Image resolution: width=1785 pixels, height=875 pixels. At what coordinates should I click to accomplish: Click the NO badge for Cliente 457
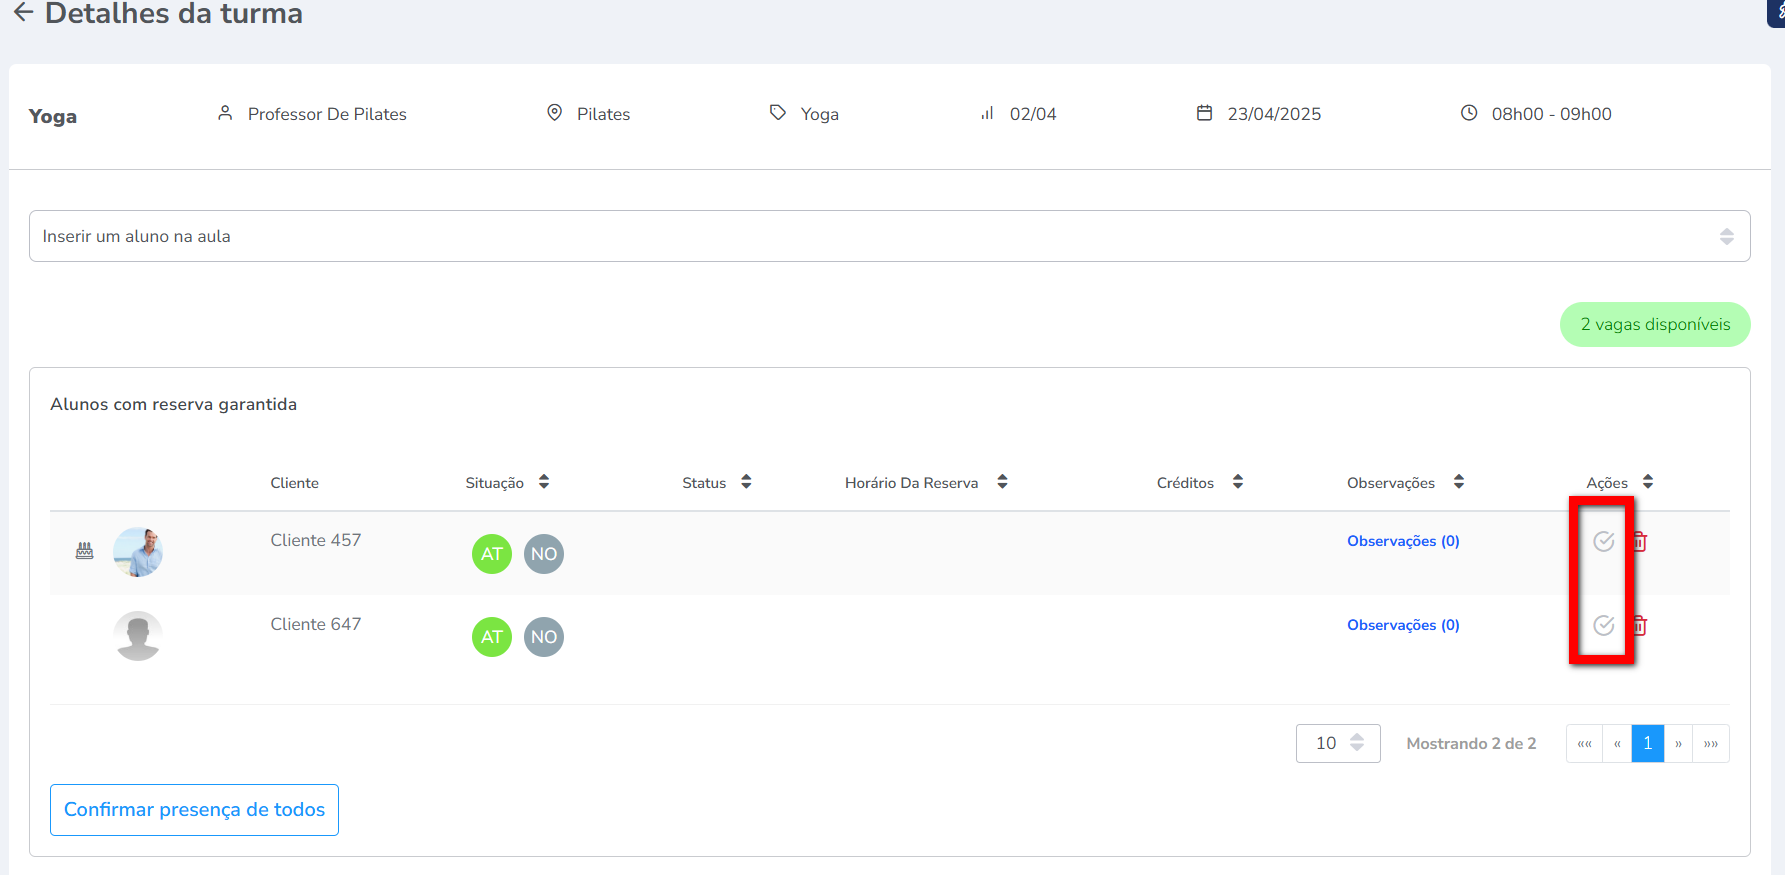(544, 554)
